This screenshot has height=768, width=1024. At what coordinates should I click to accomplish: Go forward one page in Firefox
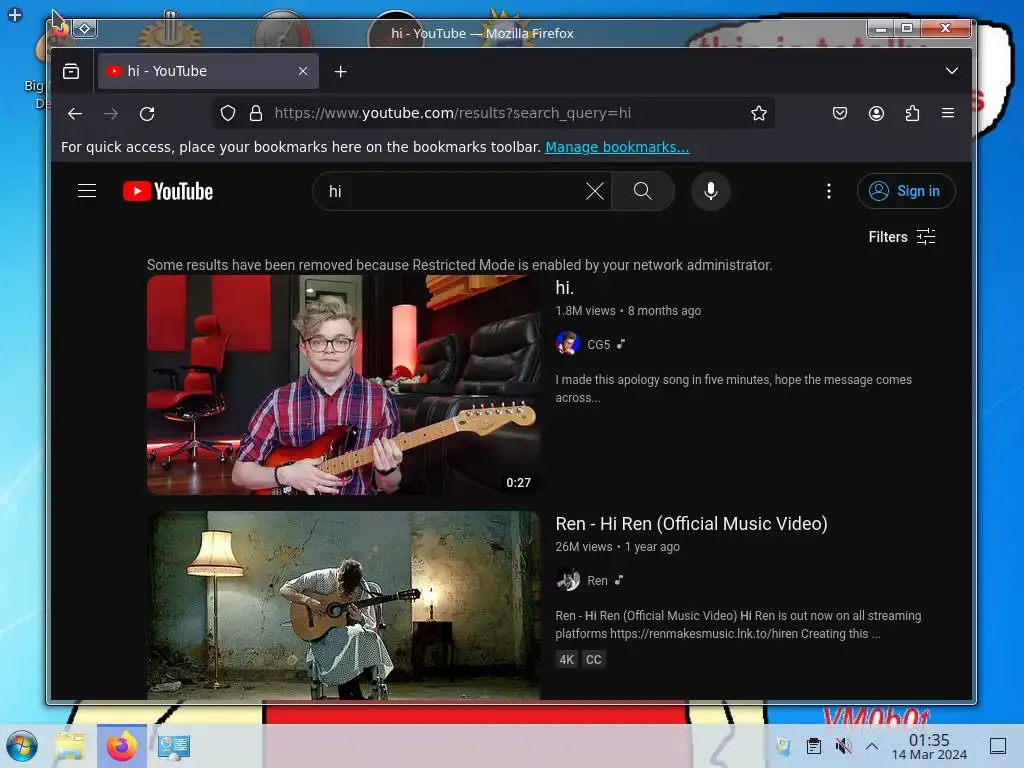111,114
